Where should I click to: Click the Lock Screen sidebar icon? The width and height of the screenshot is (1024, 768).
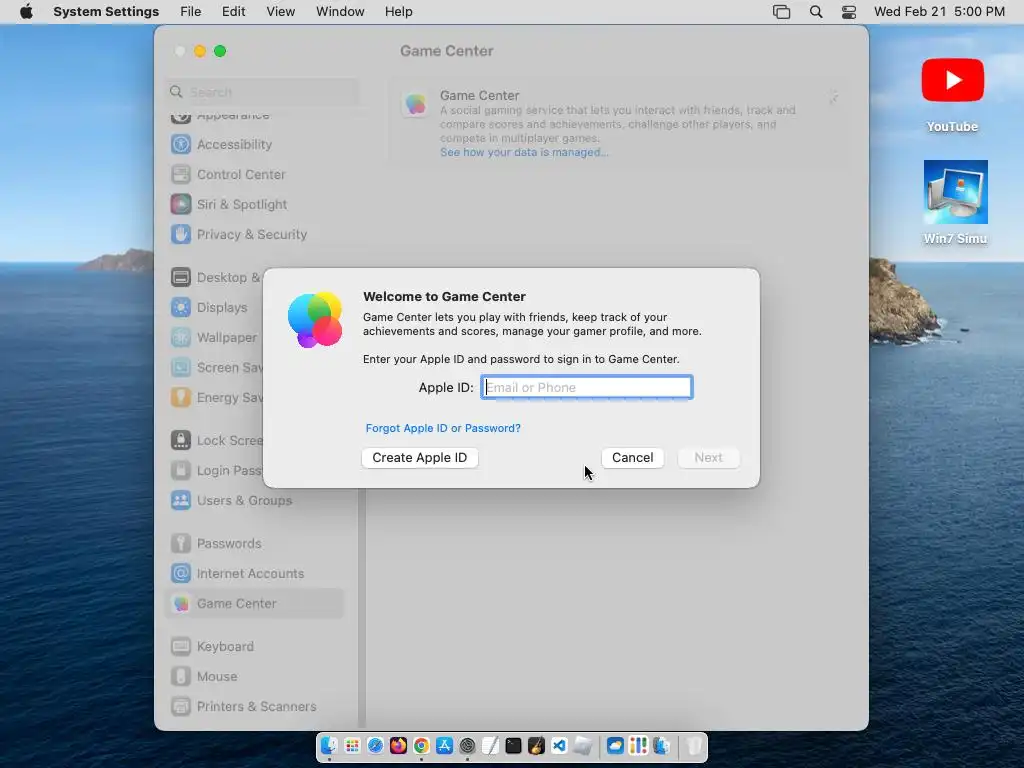181,441
